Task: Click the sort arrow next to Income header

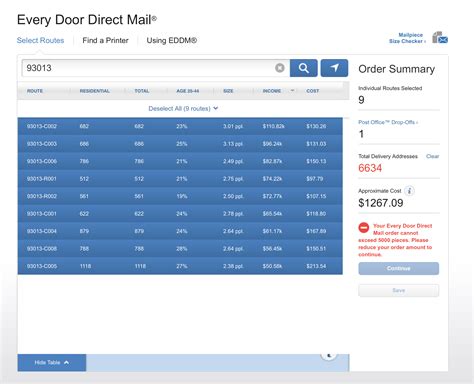Action: coord(292,91)
